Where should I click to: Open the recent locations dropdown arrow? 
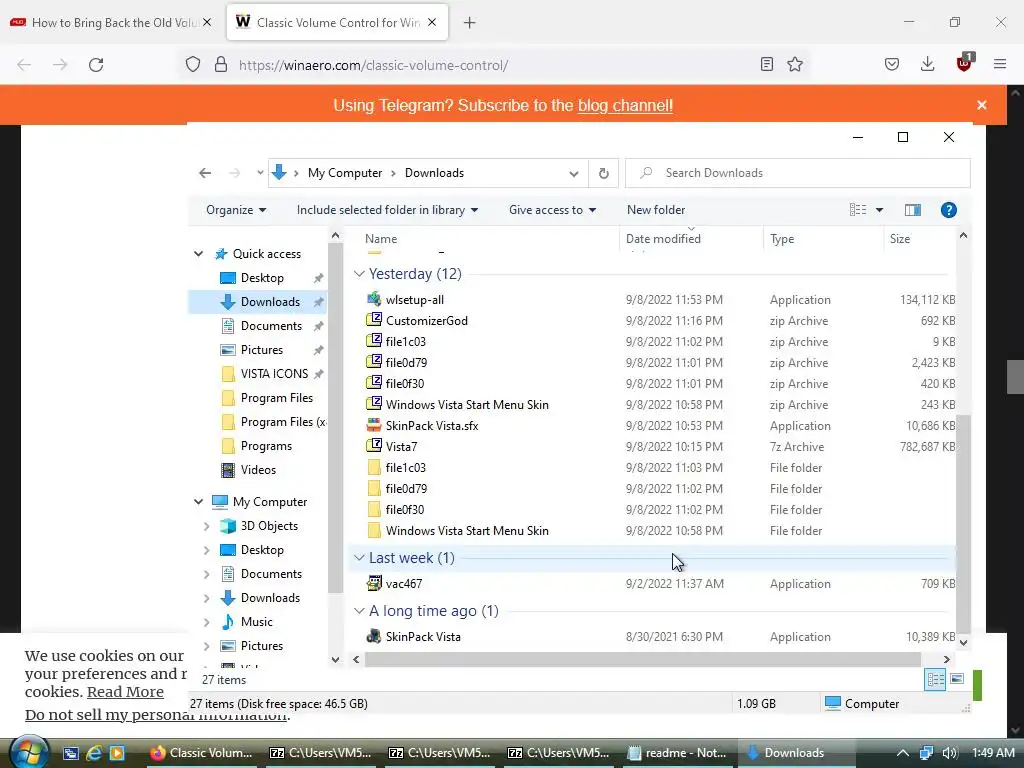click(x=260, y=173)
